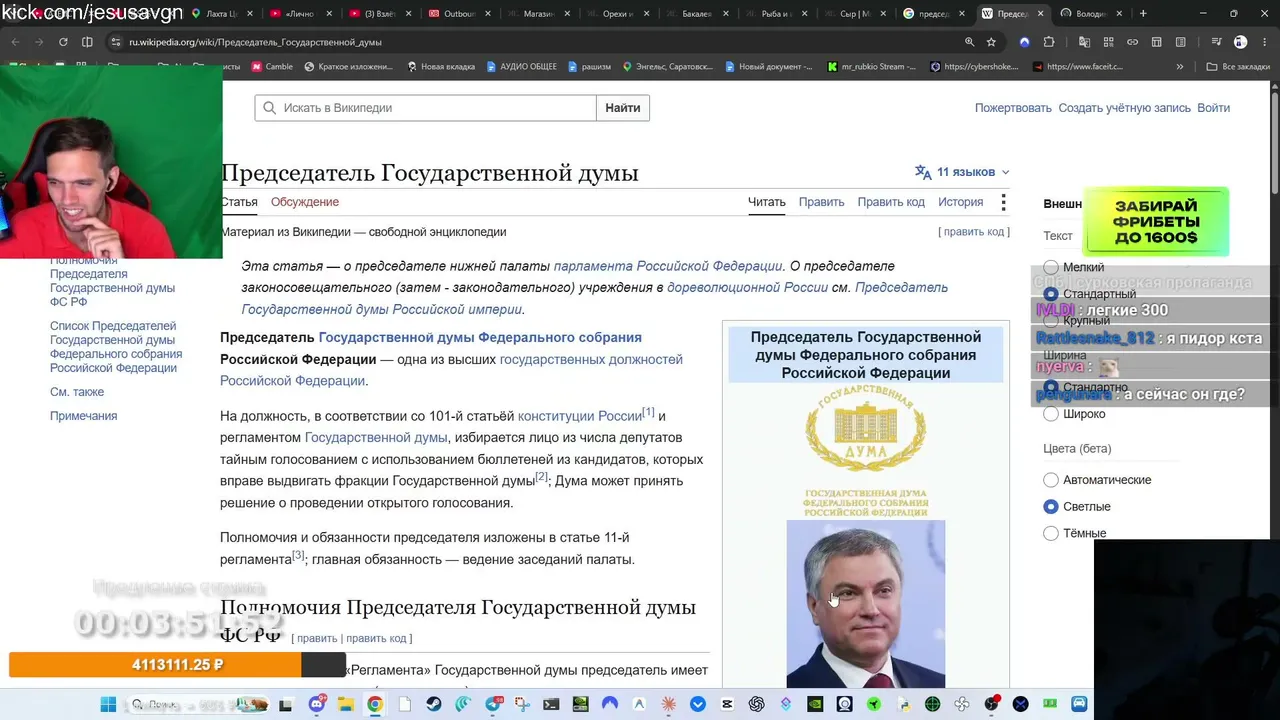Select the Мелкий text size option

coord(1051,267)
